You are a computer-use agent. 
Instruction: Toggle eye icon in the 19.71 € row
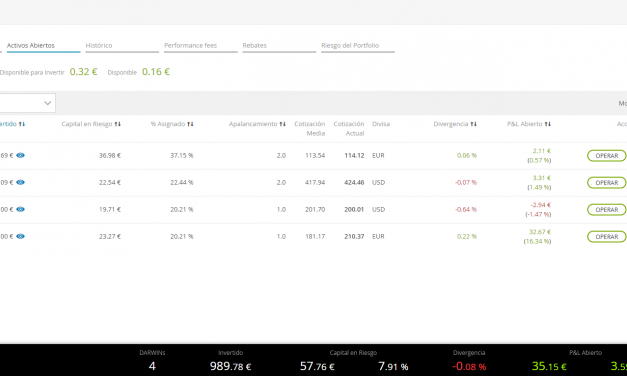click(20, 209)
